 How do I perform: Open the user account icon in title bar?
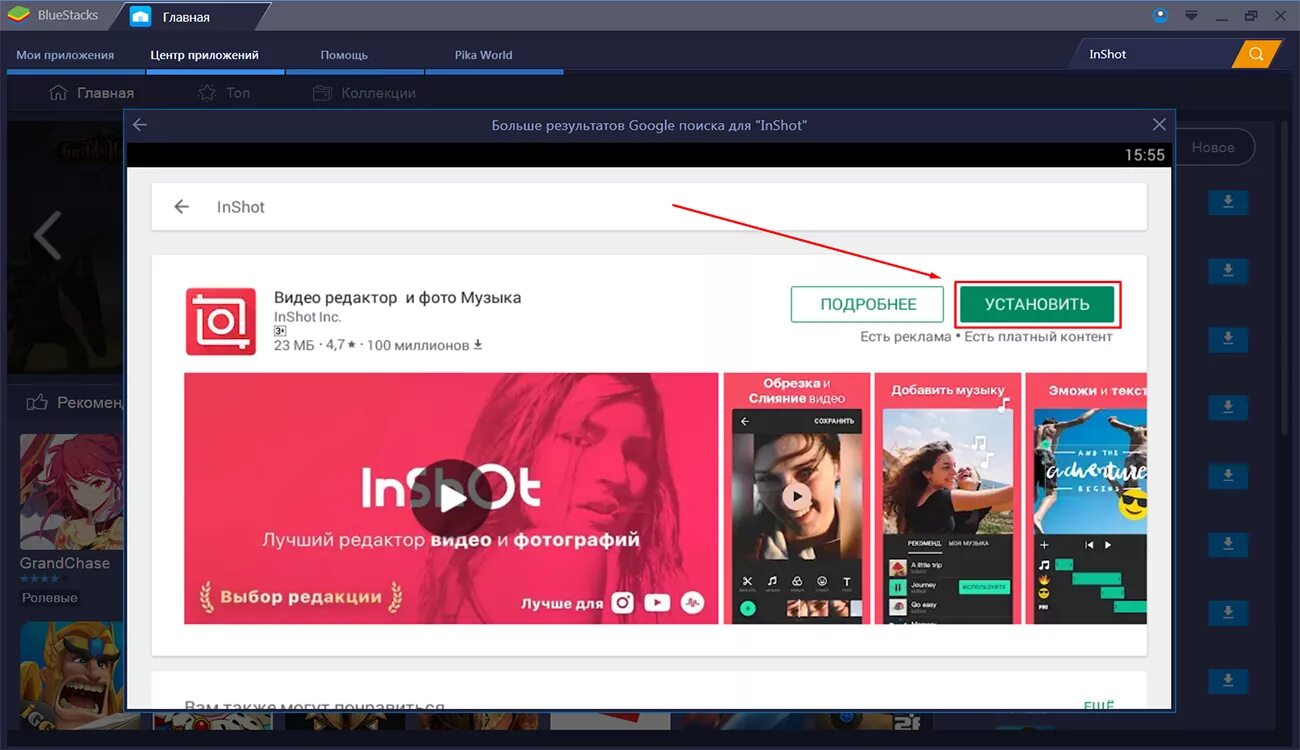tap(1160, 15)
